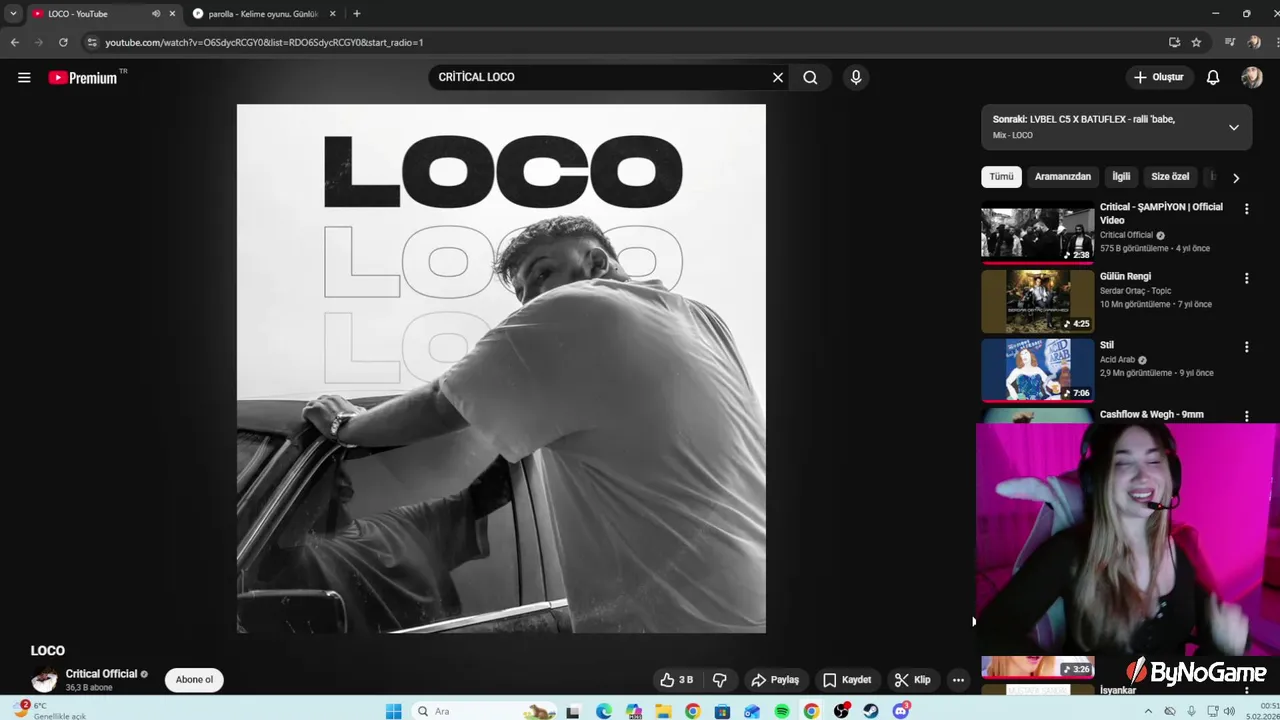Open Stil by Acid Arab thumbnail
The height and width of the screenshot is (720, 1280).
1037,370
